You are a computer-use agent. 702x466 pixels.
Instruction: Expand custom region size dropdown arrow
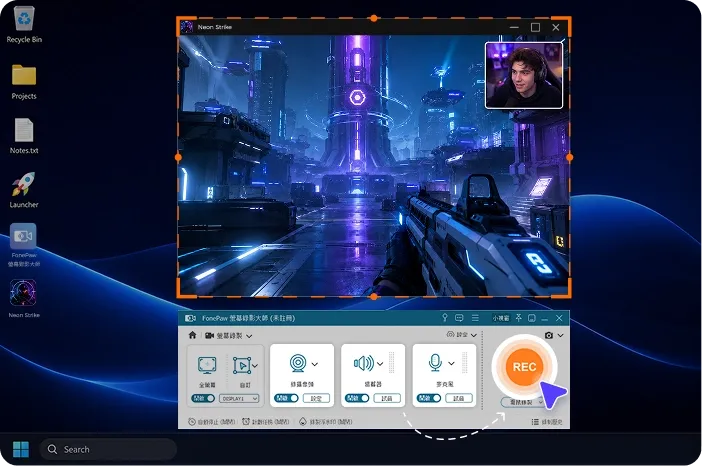[x=255, y=366]
